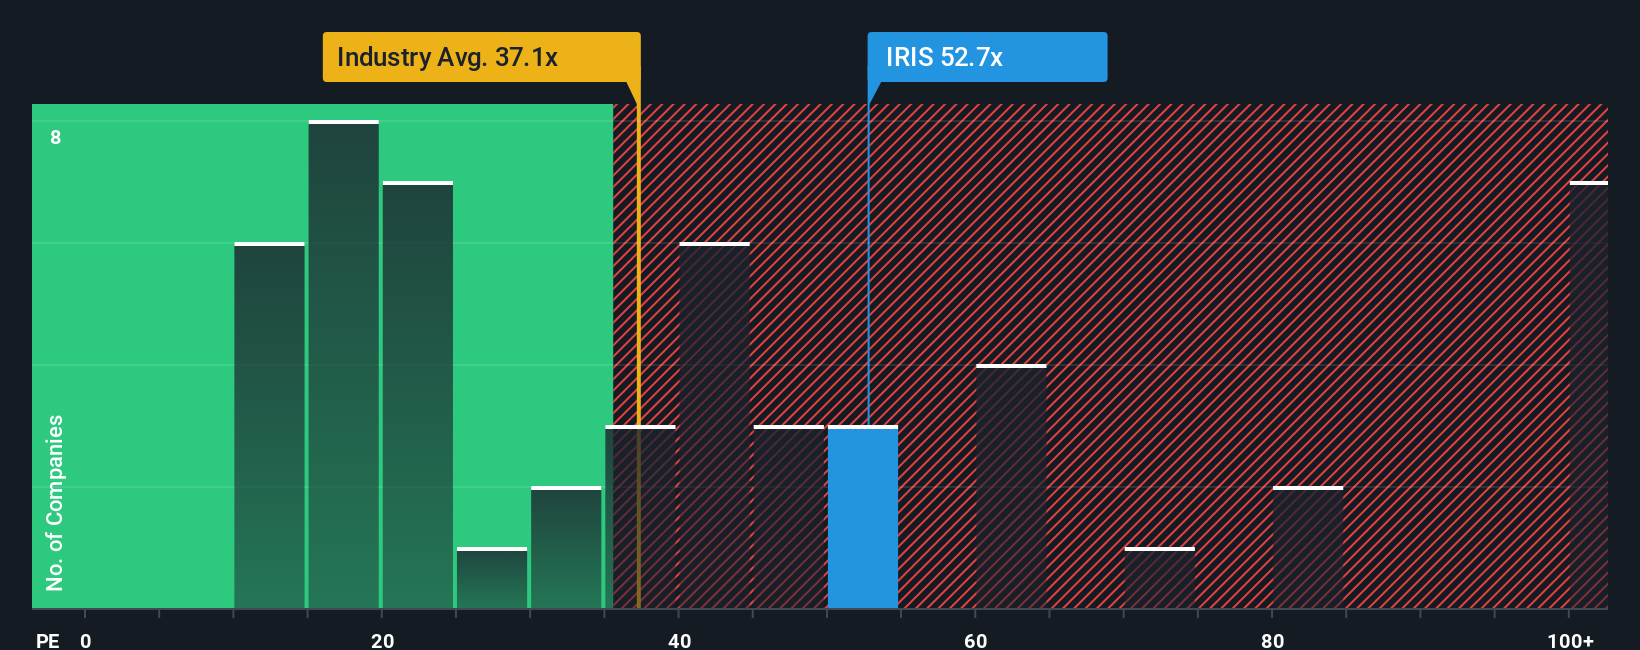Click the 'PE' axis label
1640x650 pixels.
coord(48,641)
